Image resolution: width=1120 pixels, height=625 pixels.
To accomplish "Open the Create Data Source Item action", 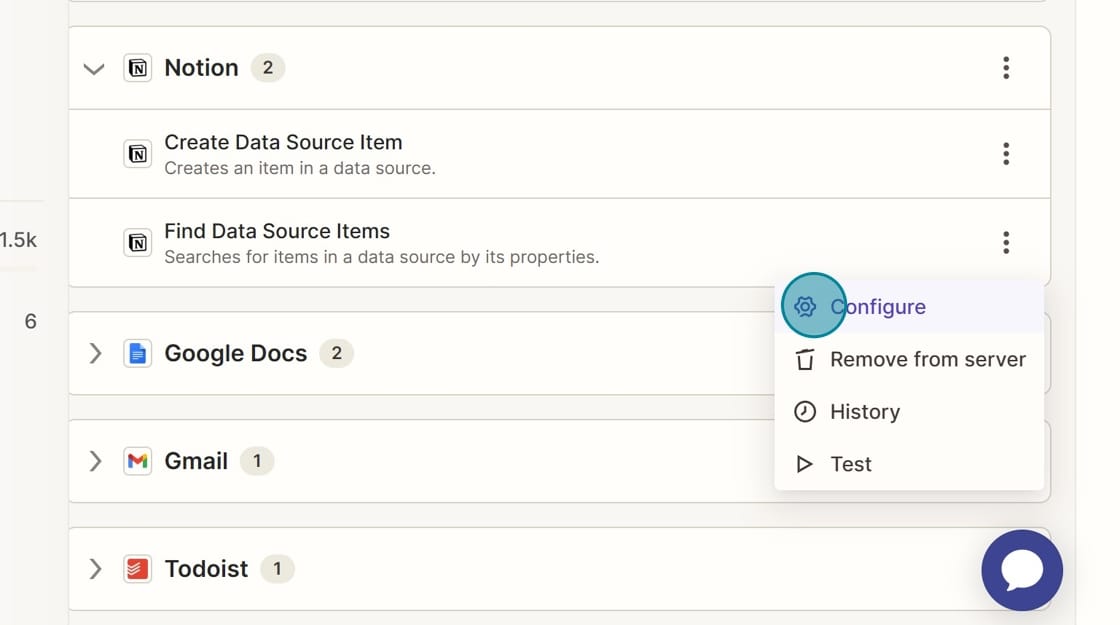I will 283,143.
